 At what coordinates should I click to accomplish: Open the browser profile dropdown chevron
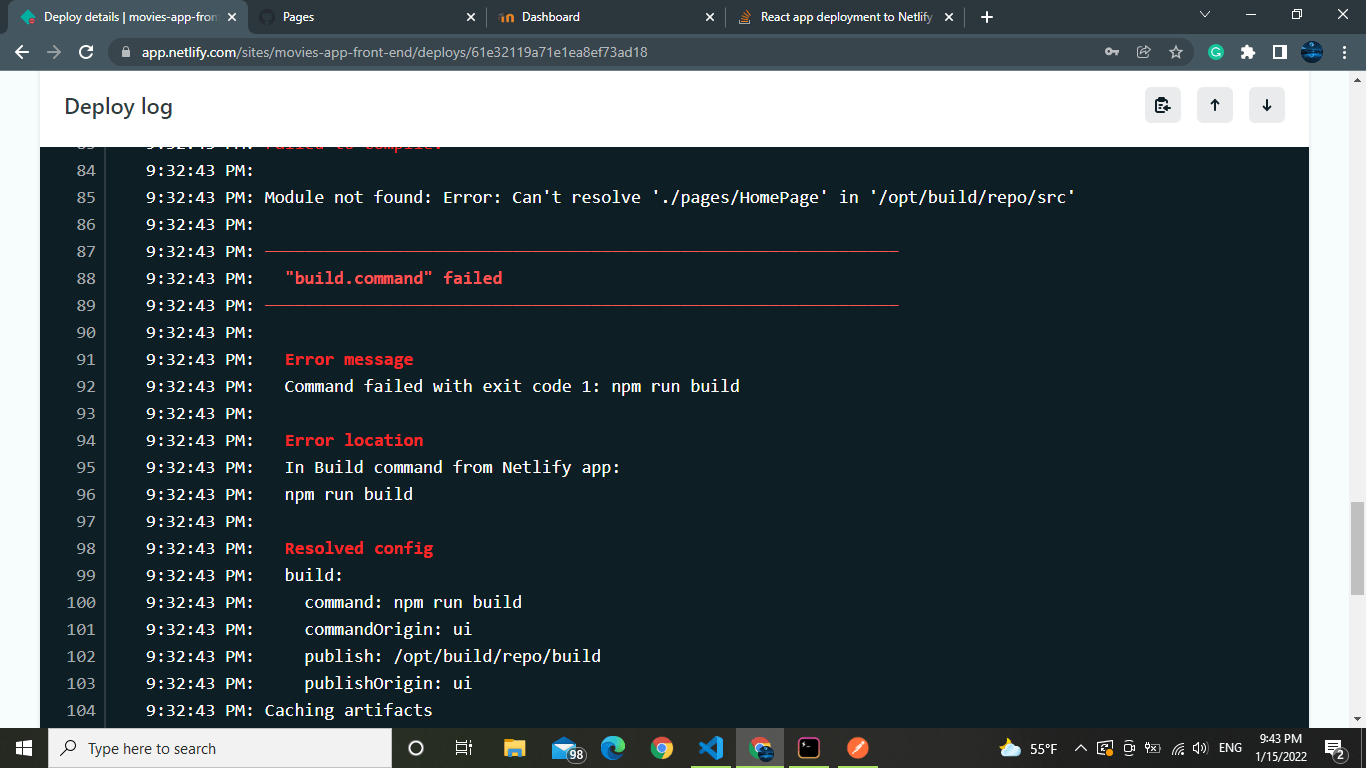[1204, 16]
